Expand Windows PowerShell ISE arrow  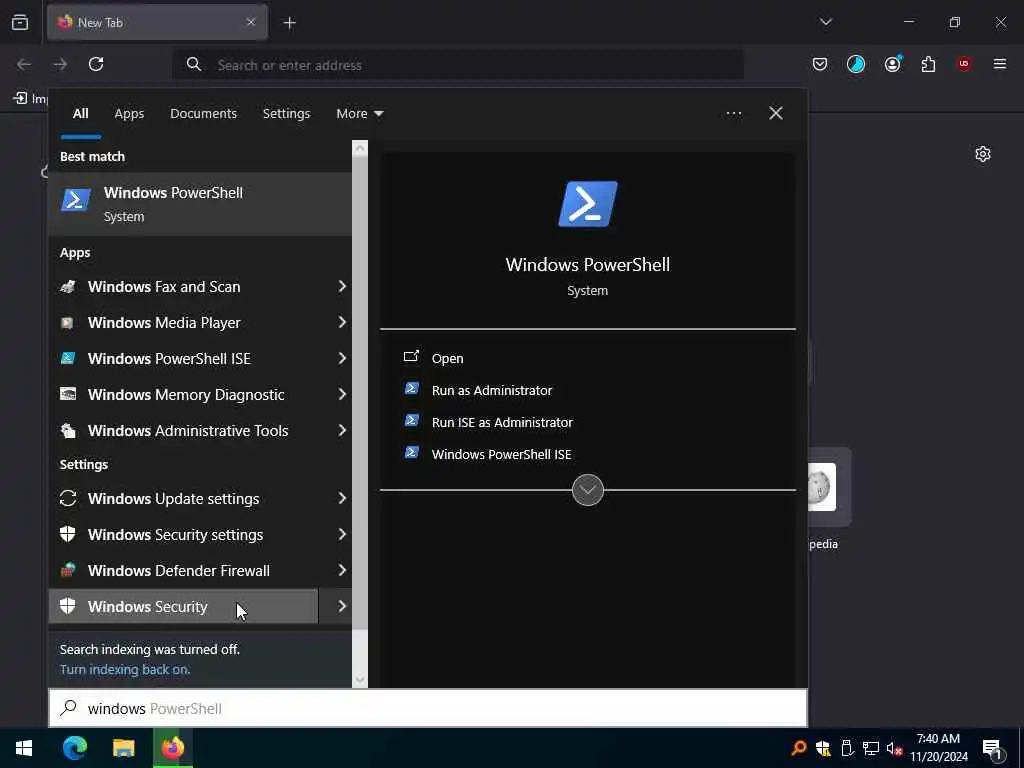[342, 359]
